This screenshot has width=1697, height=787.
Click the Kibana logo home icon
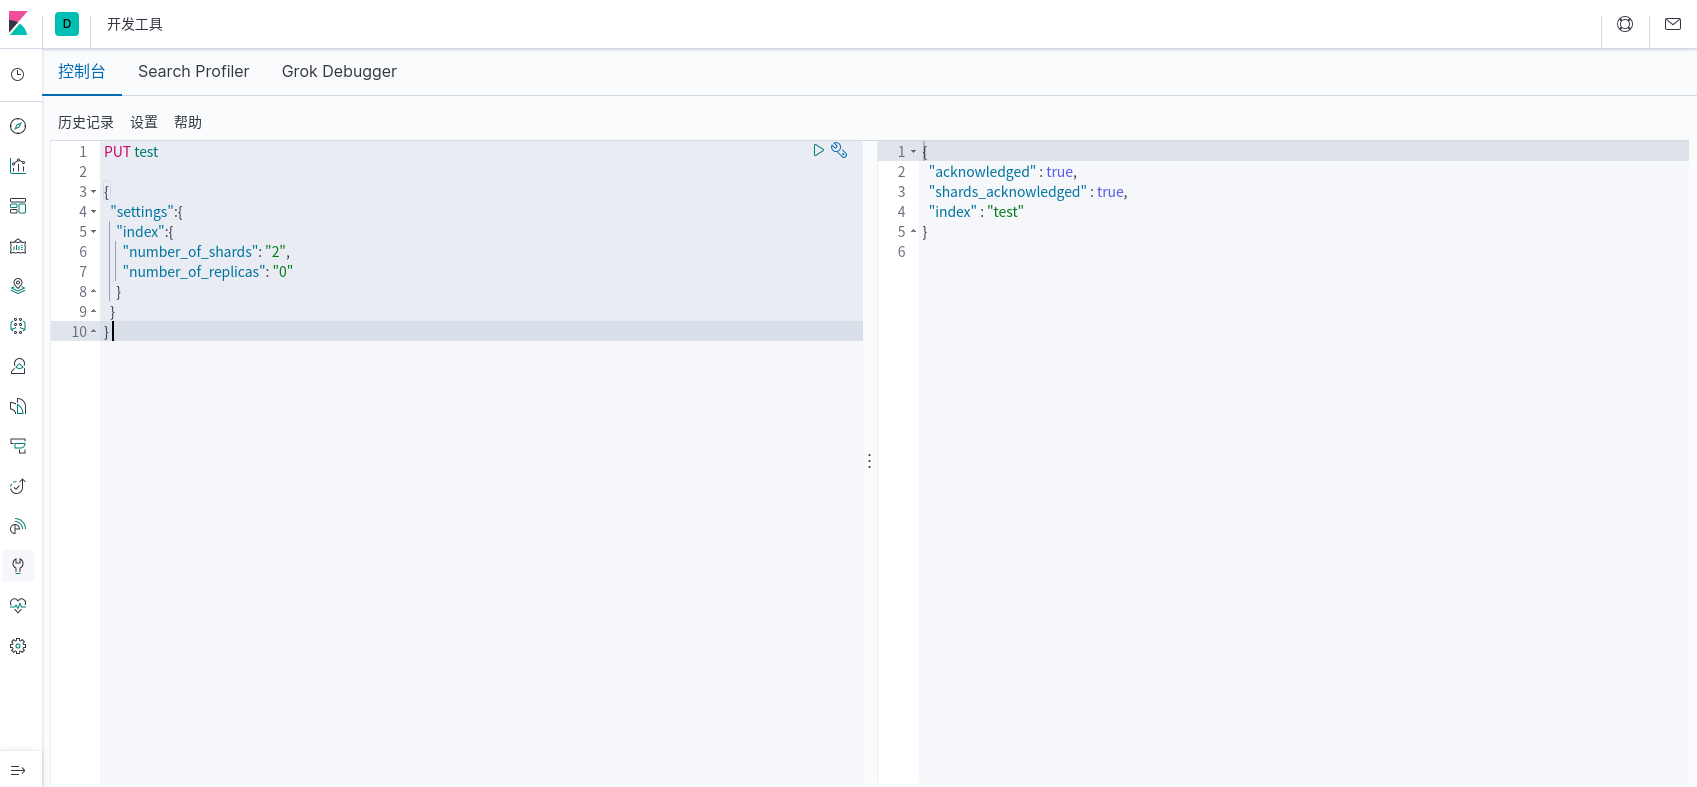click(18, 23)
